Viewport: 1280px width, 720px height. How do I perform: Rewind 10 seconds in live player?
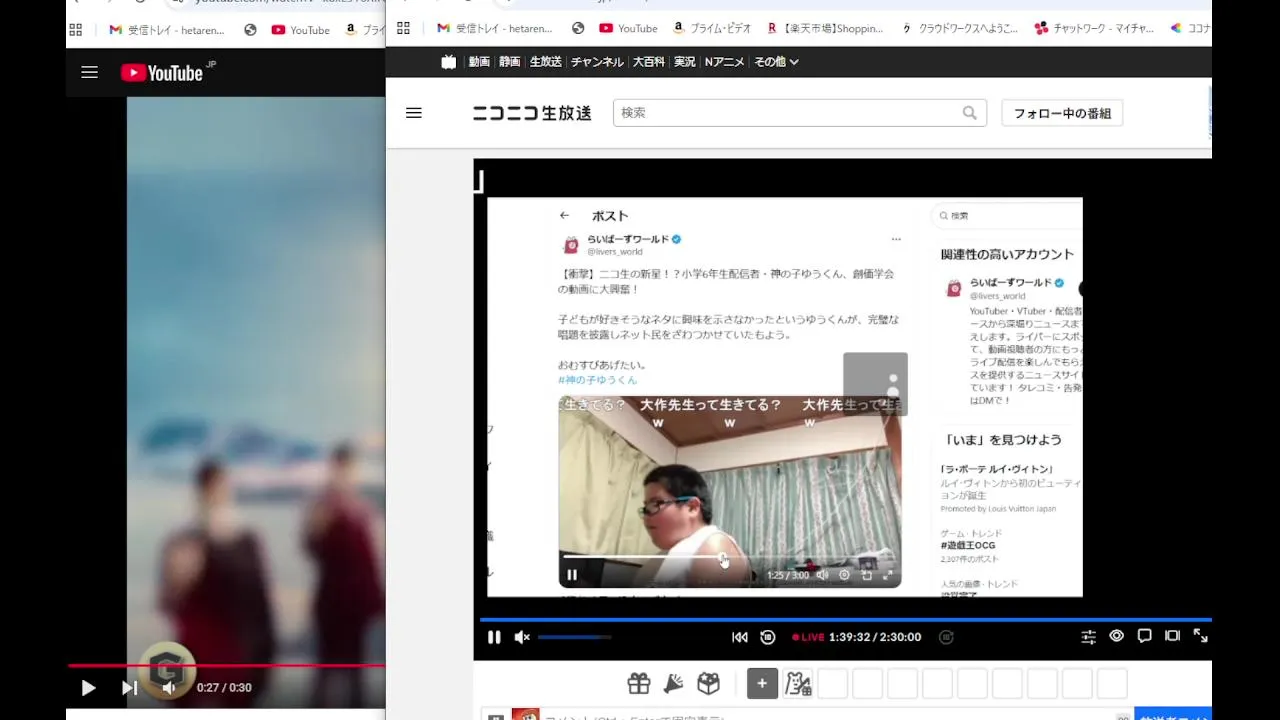pyautogui.click(x=768, y=637)
